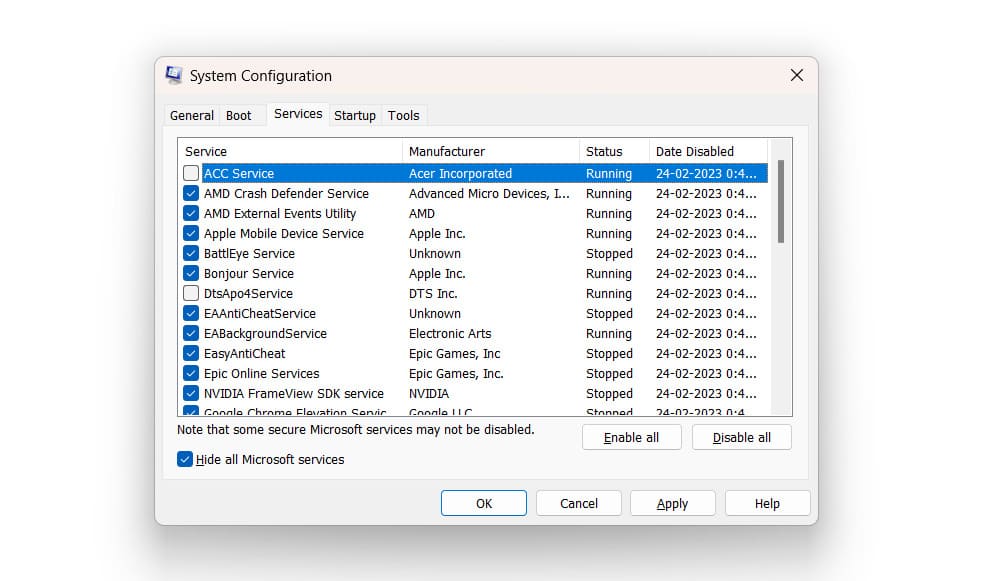Image resolution: width=983 pixels, height=581 pixels.
Task: Click the 'Electronic Arts' manufacturer cell
Action: point(450,334)
